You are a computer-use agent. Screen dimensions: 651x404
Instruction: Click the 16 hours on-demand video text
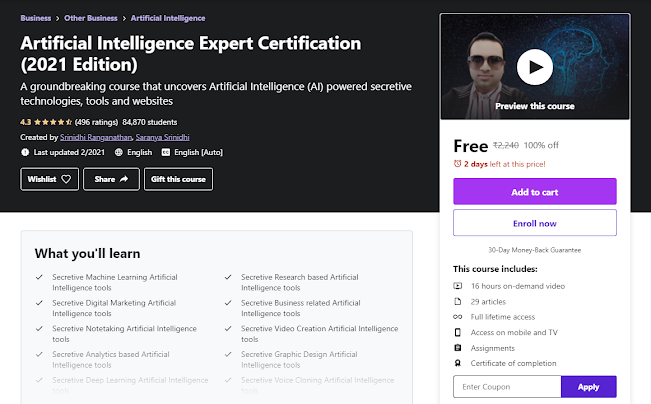(518, 286)
